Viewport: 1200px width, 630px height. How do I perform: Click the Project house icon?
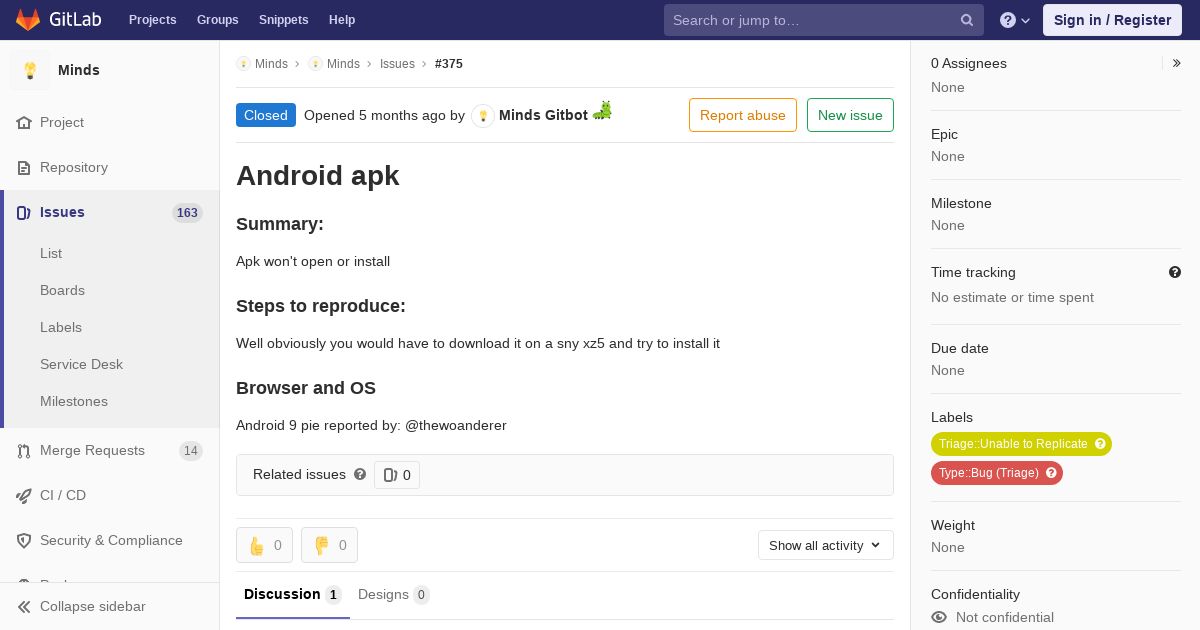(x=24, y=123)
